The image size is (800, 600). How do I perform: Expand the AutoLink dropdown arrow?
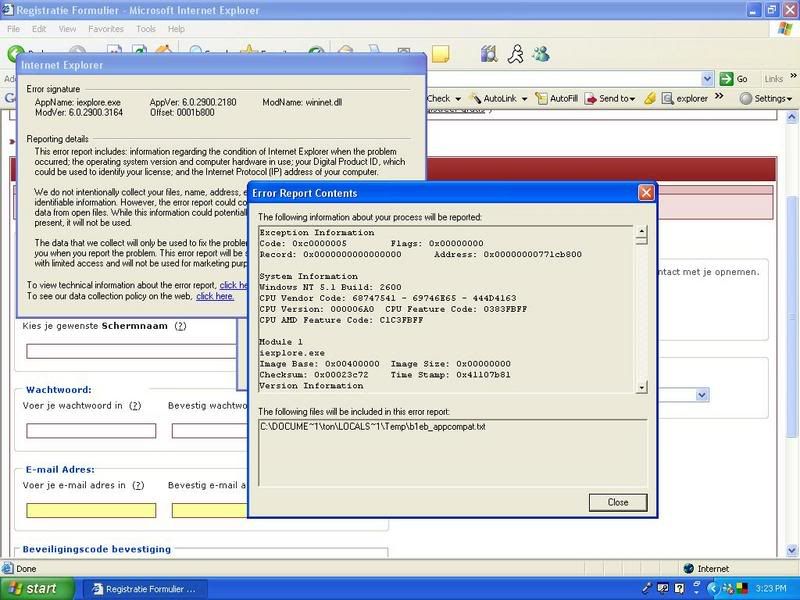pos(524,99)
